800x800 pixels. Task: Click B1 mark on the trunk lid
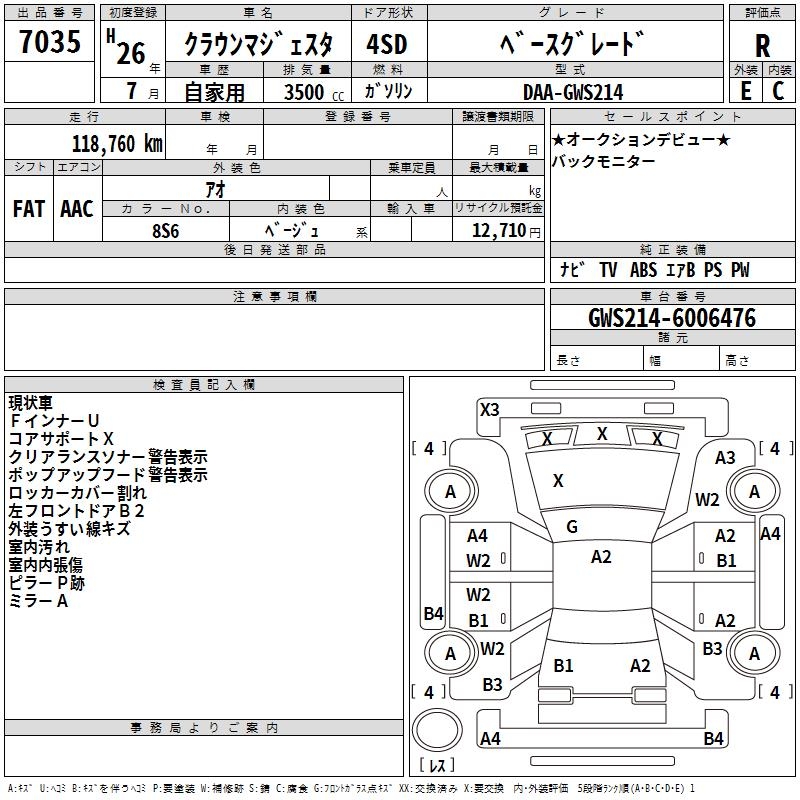point(563,666)
